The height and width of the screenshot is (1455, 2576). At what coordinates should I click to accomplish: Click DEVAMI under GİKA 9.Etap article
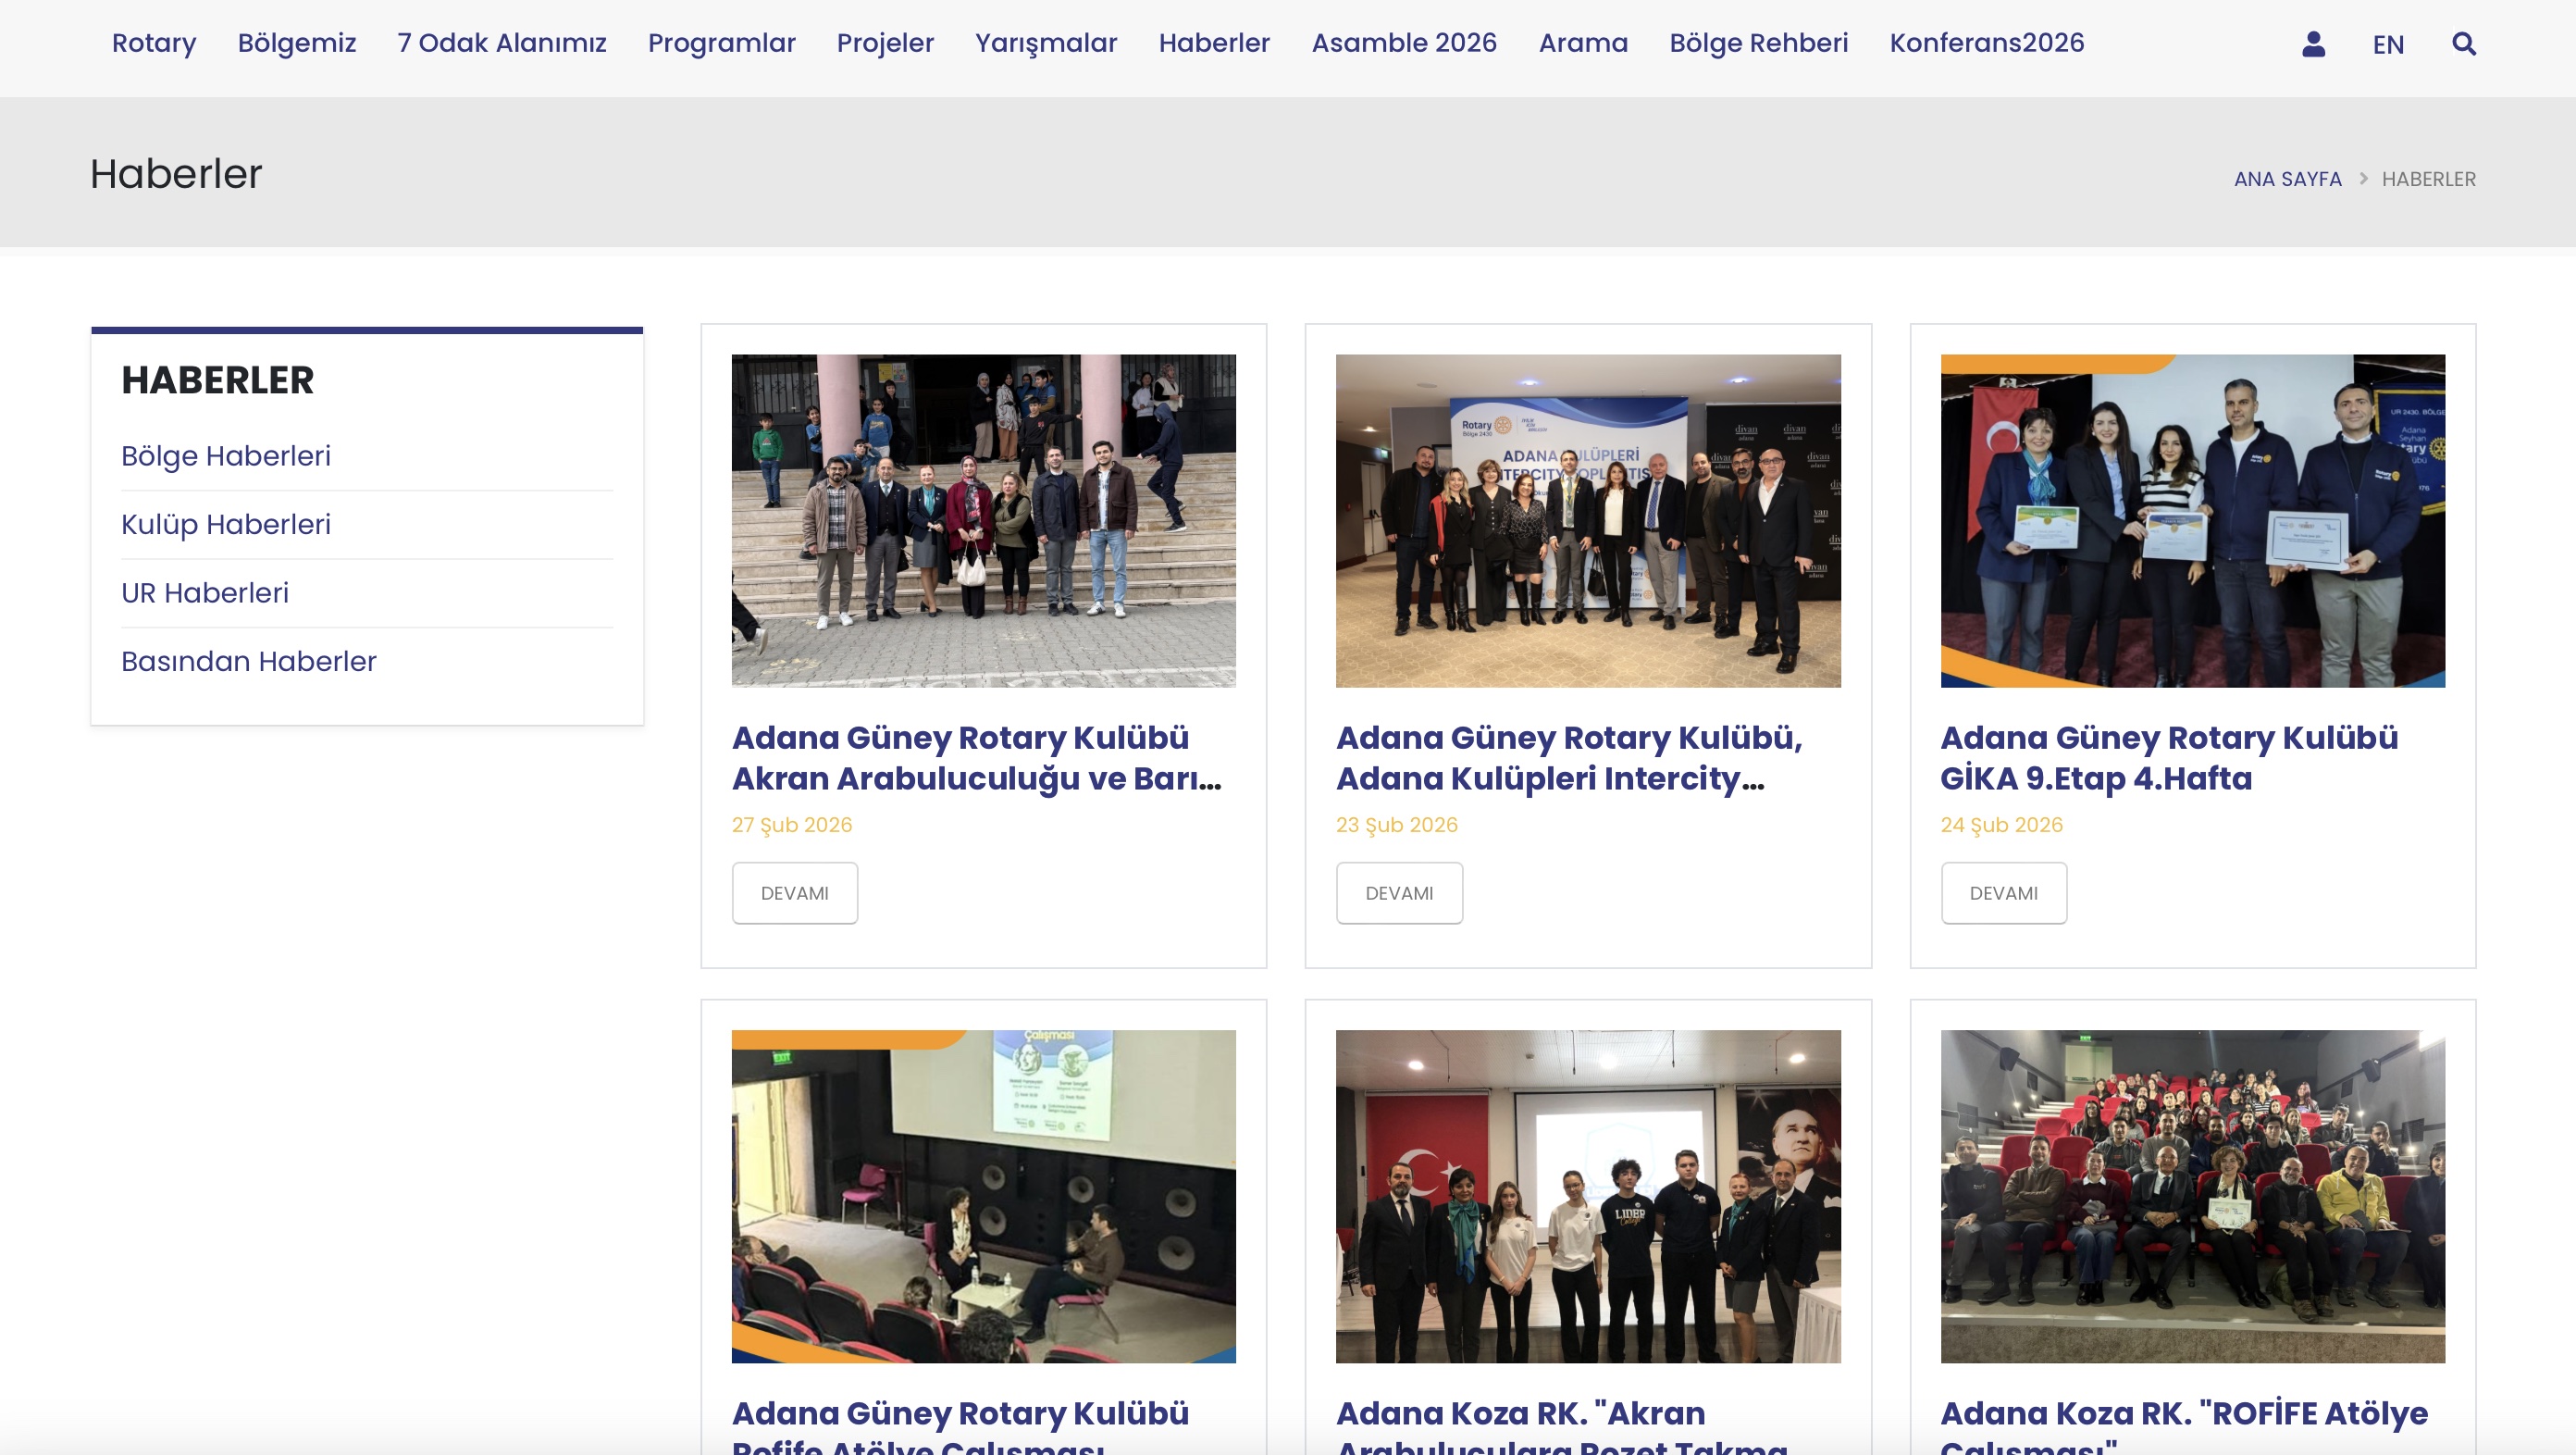(2003, 893)
